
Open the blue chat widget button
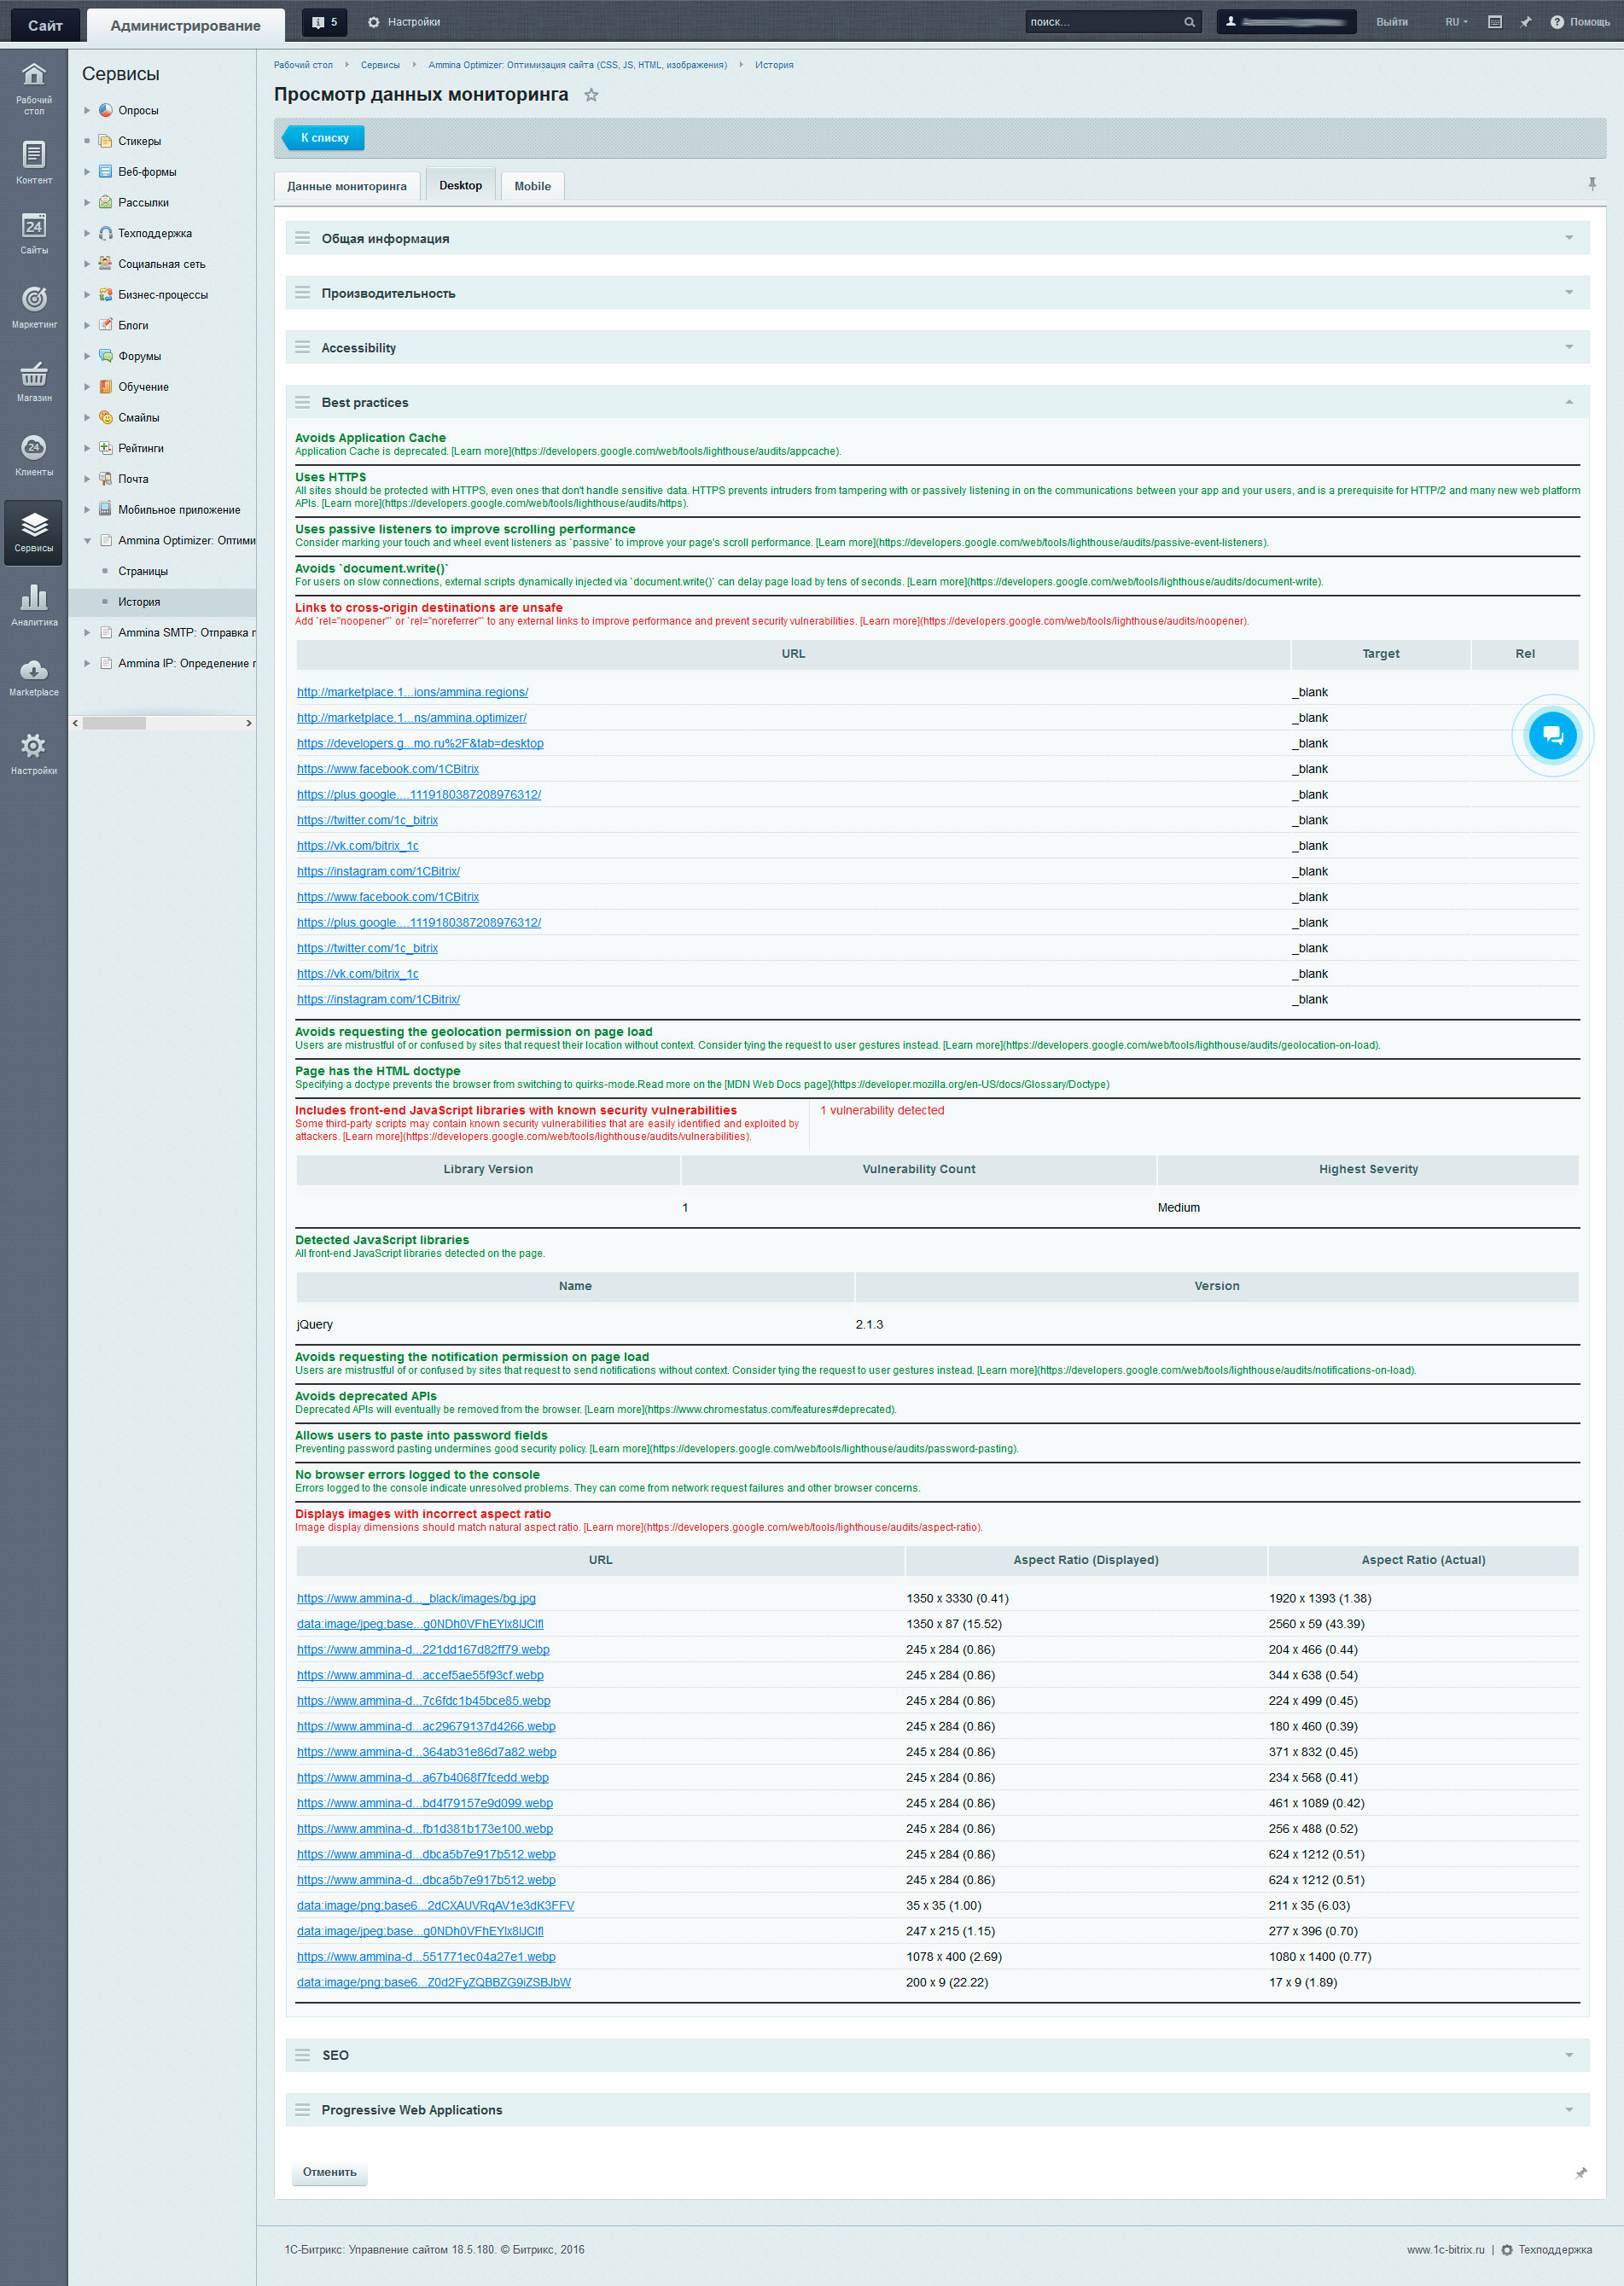[1552, 736]
